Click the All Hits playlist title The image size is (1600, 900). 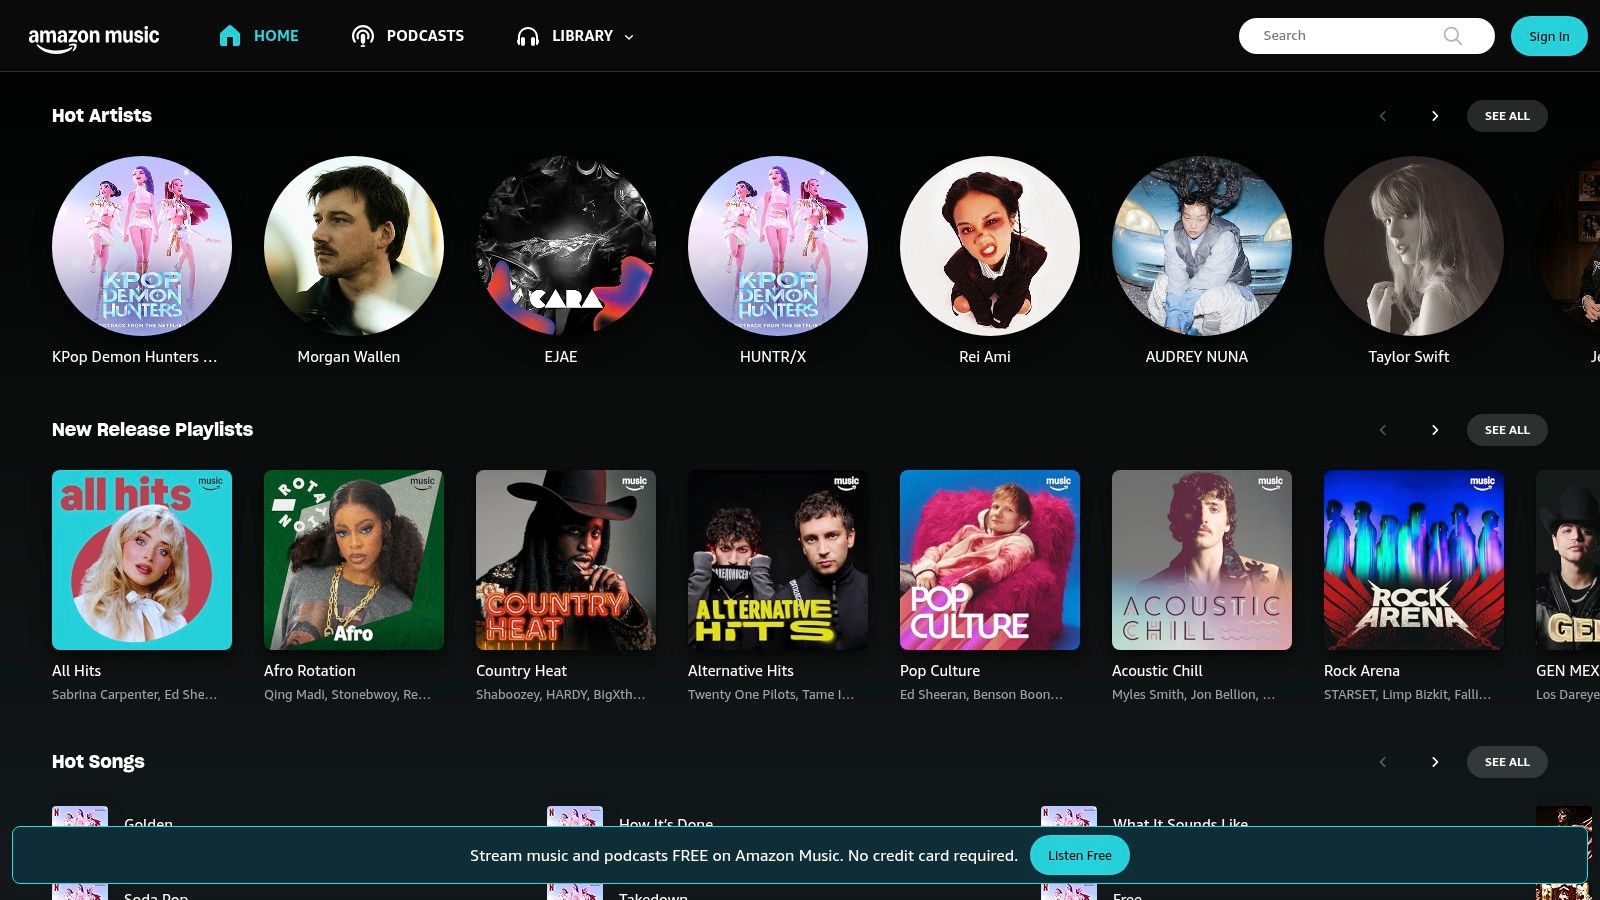tap(77, 671)
